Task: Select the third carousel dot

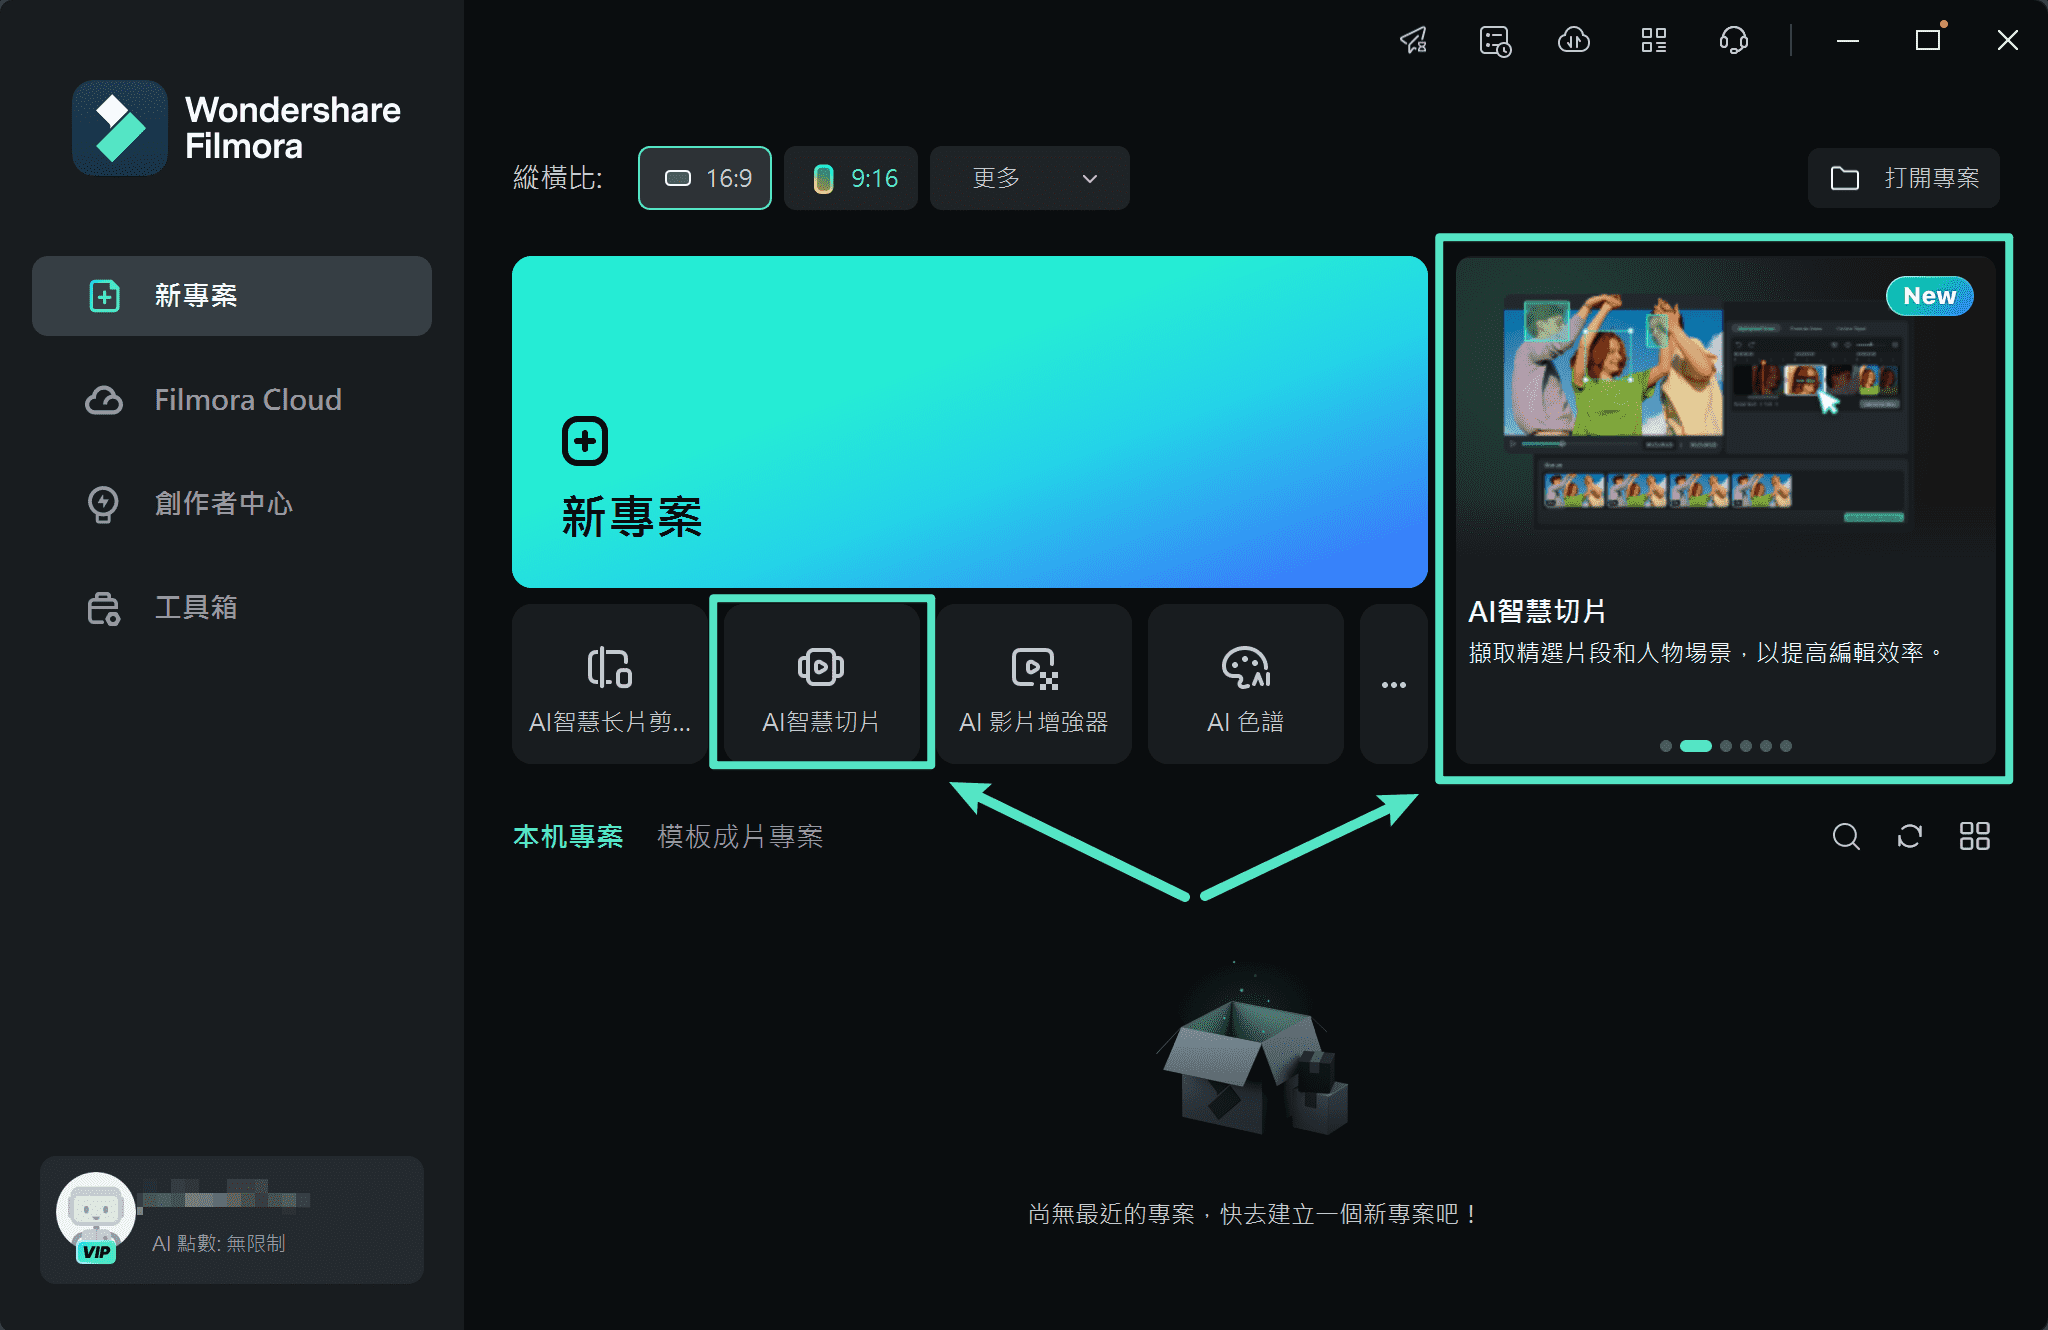Action: pyautogui.click(x=1726, y=746)
